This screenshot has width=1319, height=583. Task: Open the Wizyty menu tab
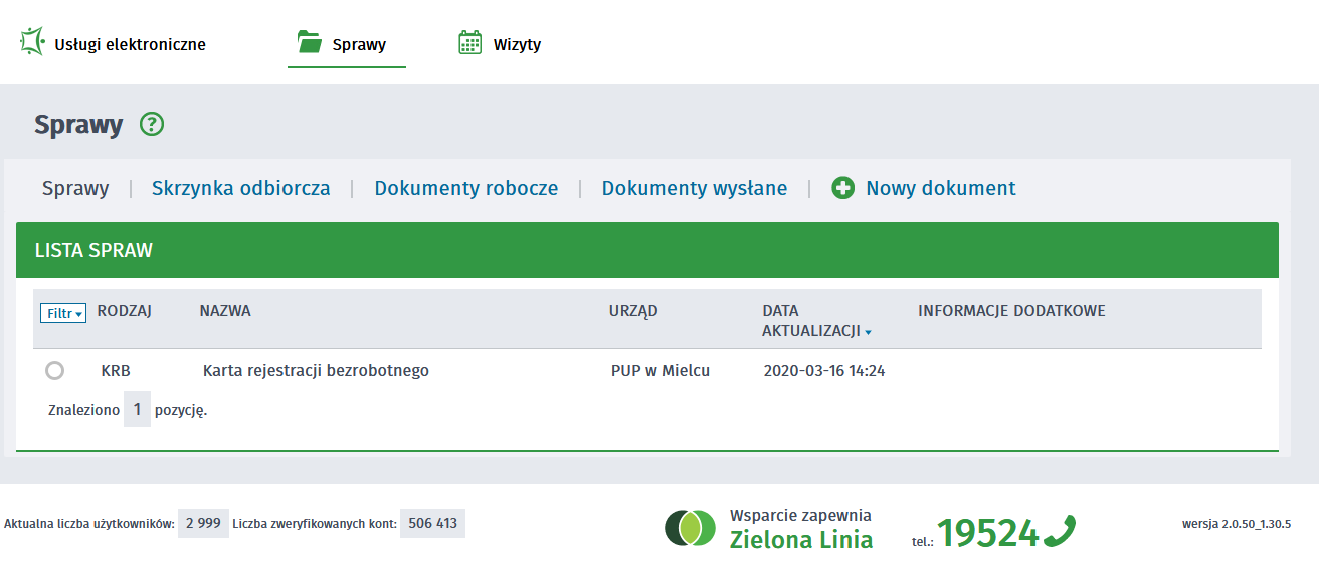(x=517, y=44)
